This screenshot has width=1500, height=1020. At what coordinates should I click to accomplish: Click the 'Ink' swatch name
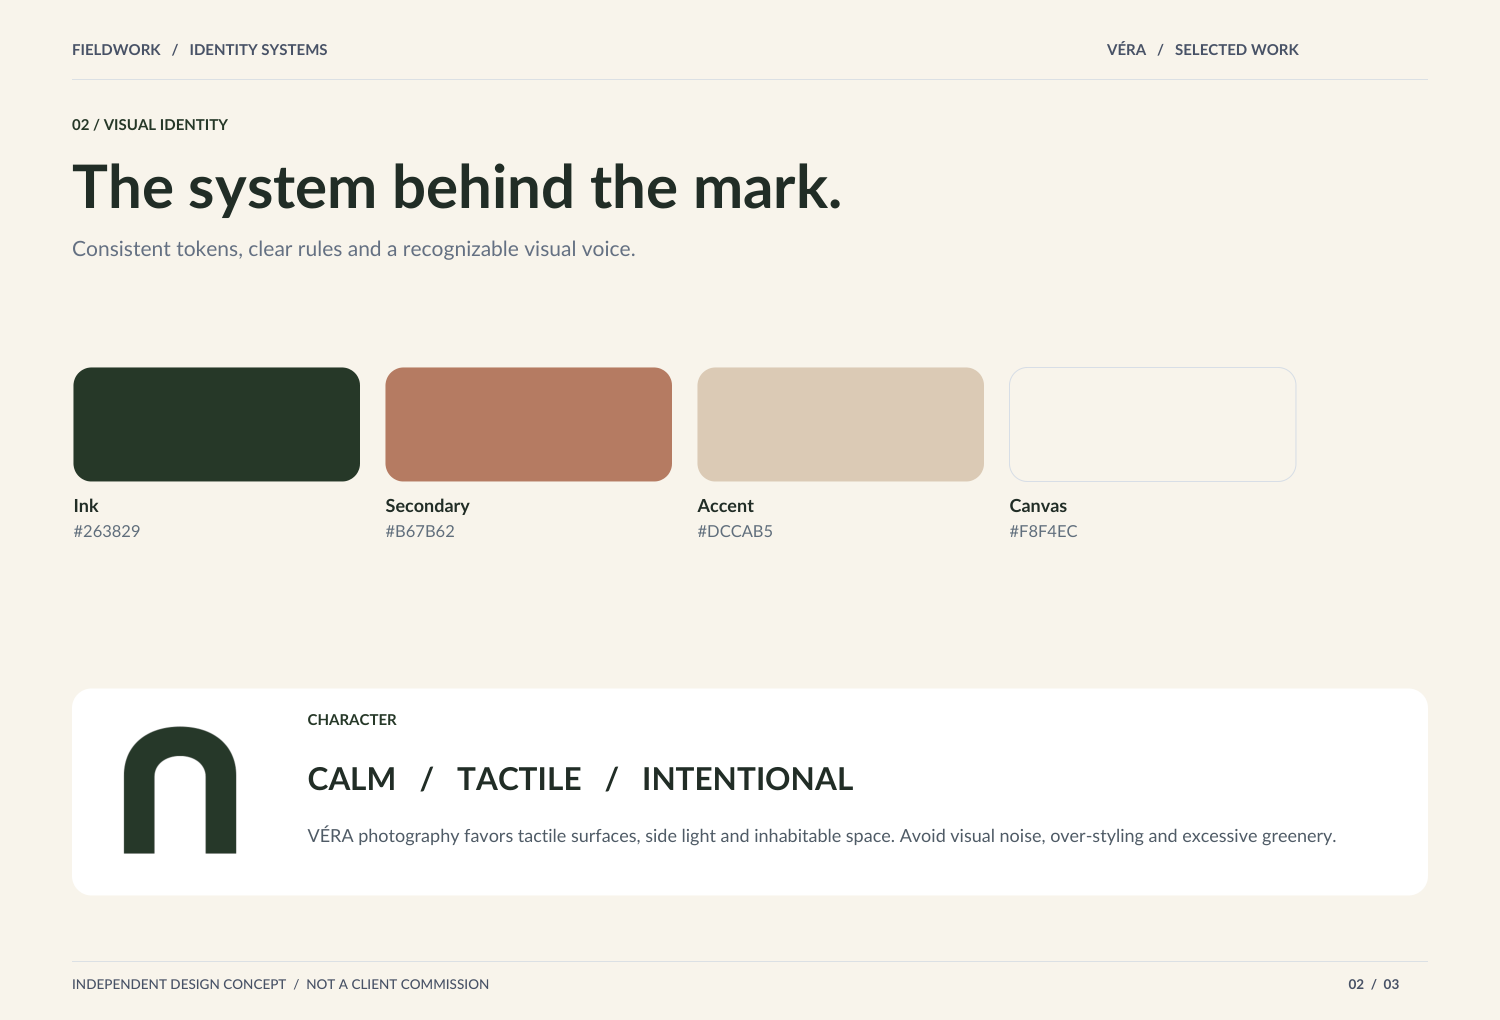click(86, 506)
